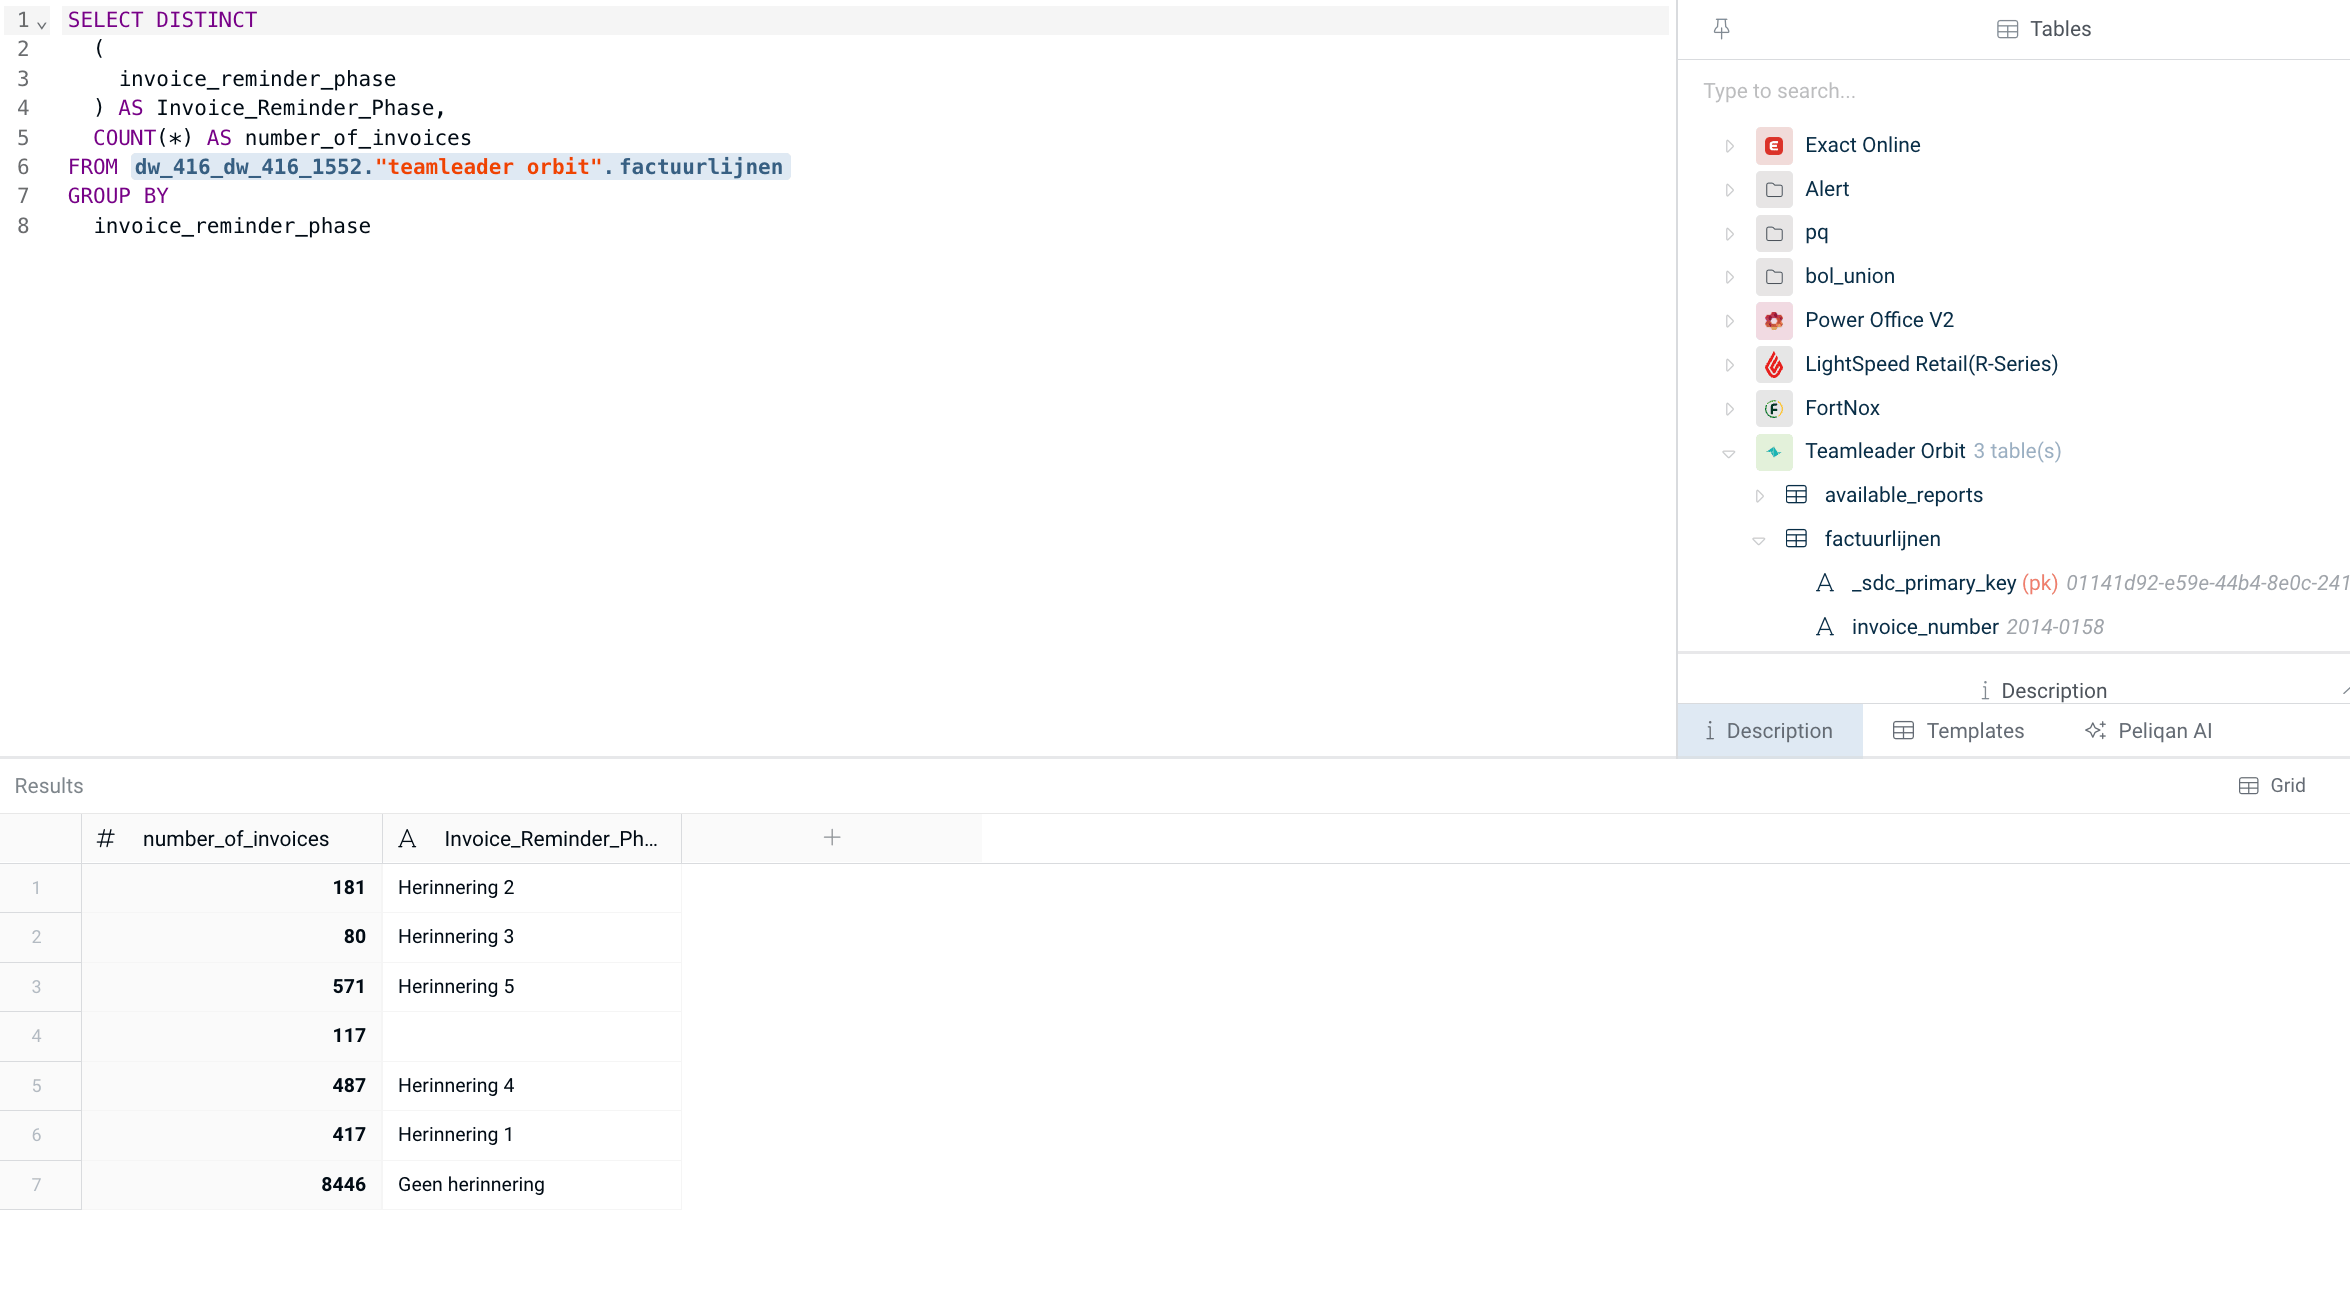Image resolution: width=2350 pixels, height=1312 pixels.
Task: Click the text-type icon beside _sdc_primary_key
Action: tap(1825, 583)
